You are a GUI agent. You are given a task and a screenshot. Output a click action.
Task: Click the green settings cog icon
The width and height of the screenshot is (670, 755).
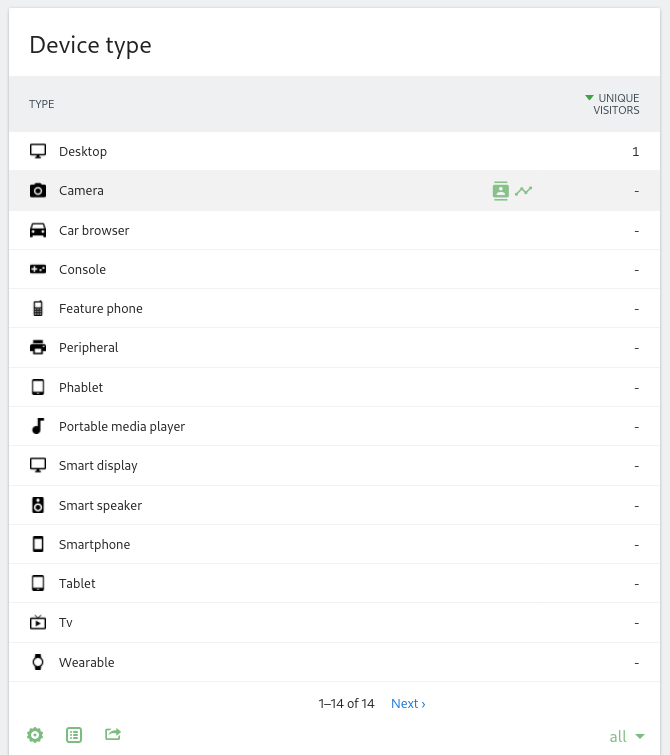click(35, 735)
